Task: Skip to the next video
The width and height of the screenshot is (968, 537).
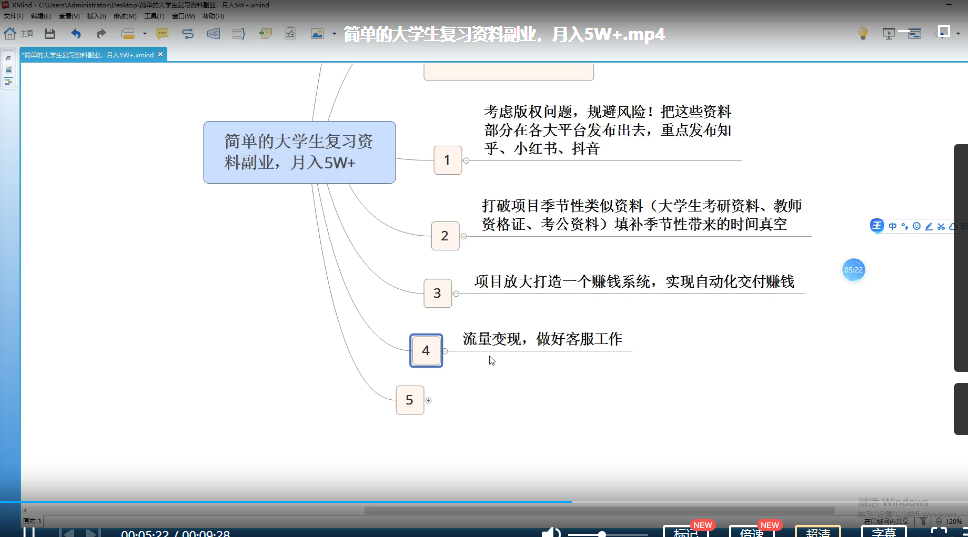Action: click(92, 533)
